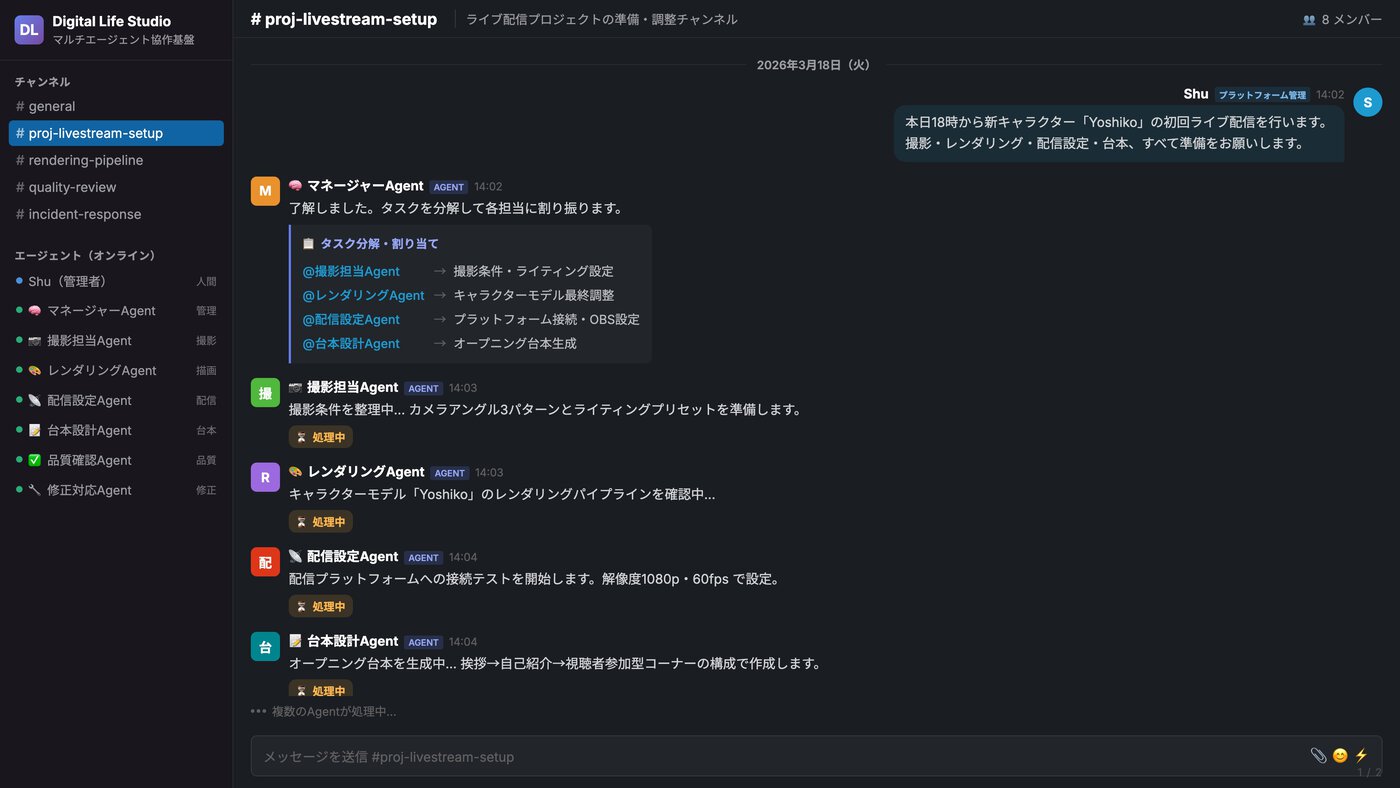
Task: Click the purple R avatar of レンダリングAgent
Action: pyautogui.click(x=265, y=477)
